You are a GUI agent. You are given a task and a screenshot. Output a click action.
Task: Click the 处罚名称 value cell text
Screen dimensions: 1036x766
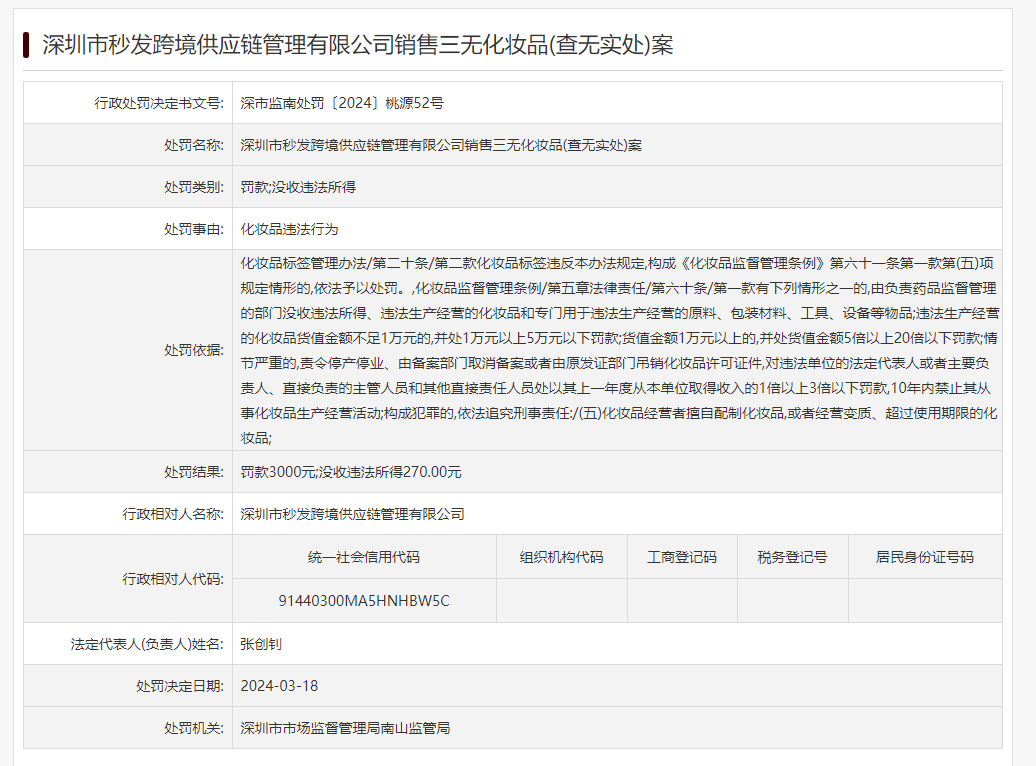441,145
